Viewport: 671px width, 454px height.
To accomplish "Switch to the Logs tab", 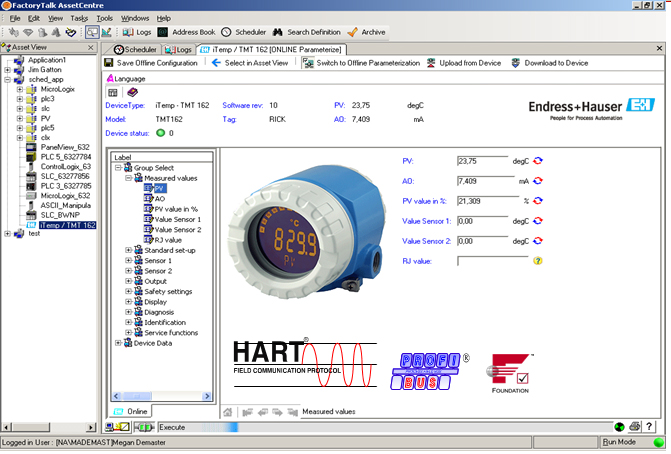I will coord(178,50).
